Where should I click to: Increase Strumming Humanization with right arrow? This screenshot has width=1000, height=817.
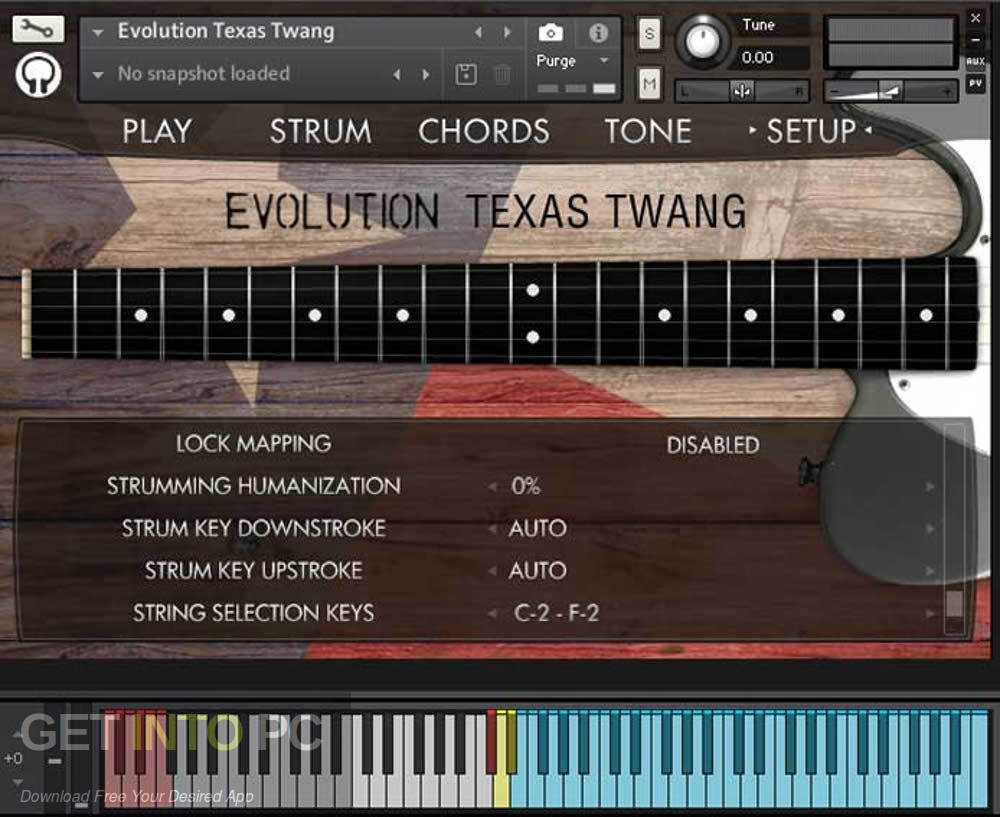(x=930, y=487)
